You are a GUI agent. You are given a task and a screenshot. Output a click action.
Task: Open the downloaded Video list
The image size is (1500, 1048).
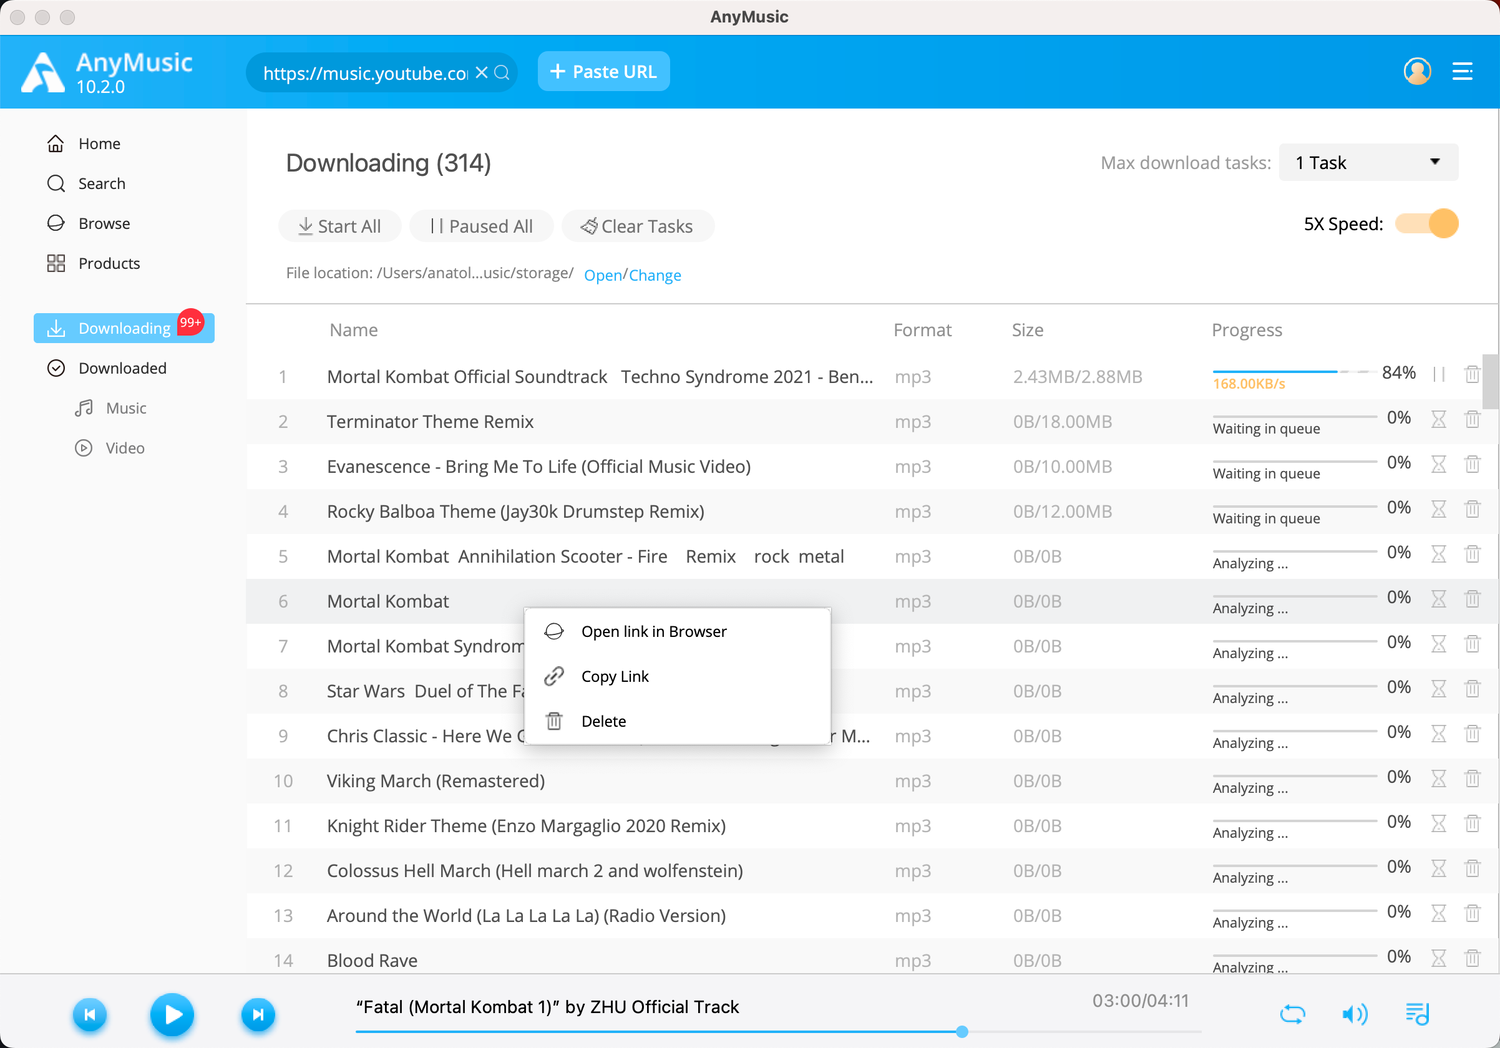(110, 448)
